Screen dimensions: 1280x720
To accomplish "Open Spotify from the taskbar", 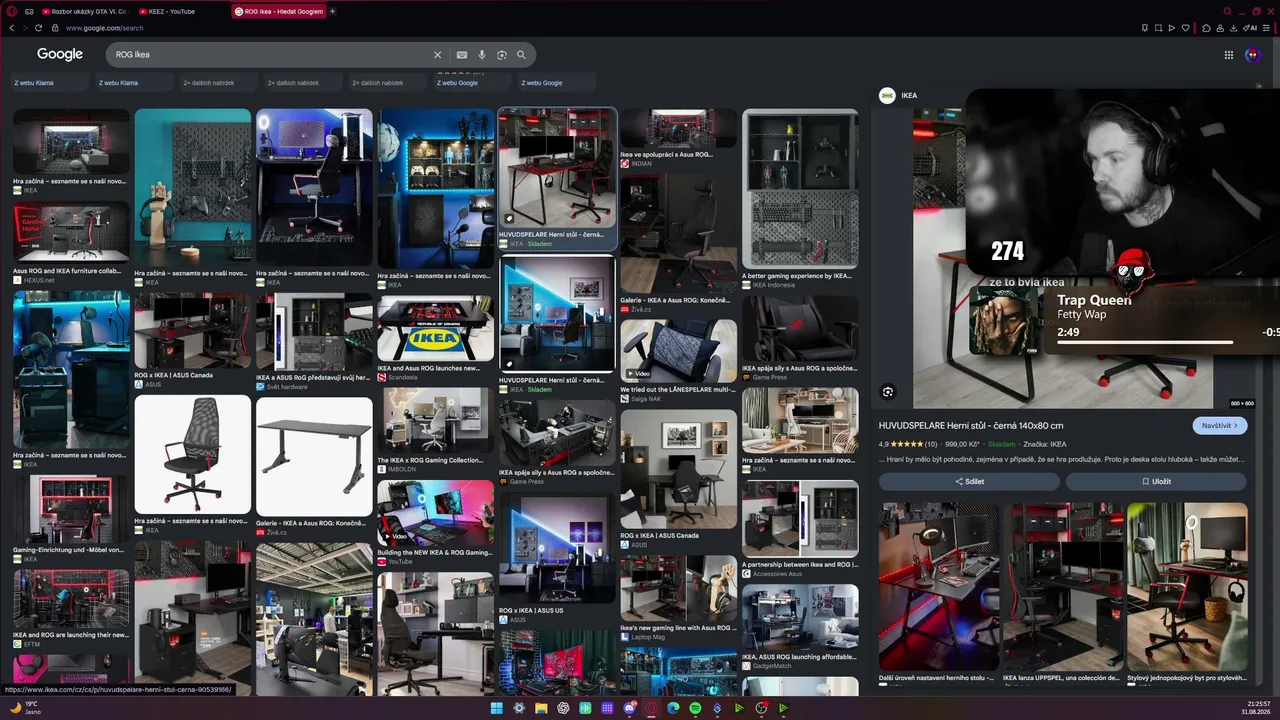I will tap(695, 708).
